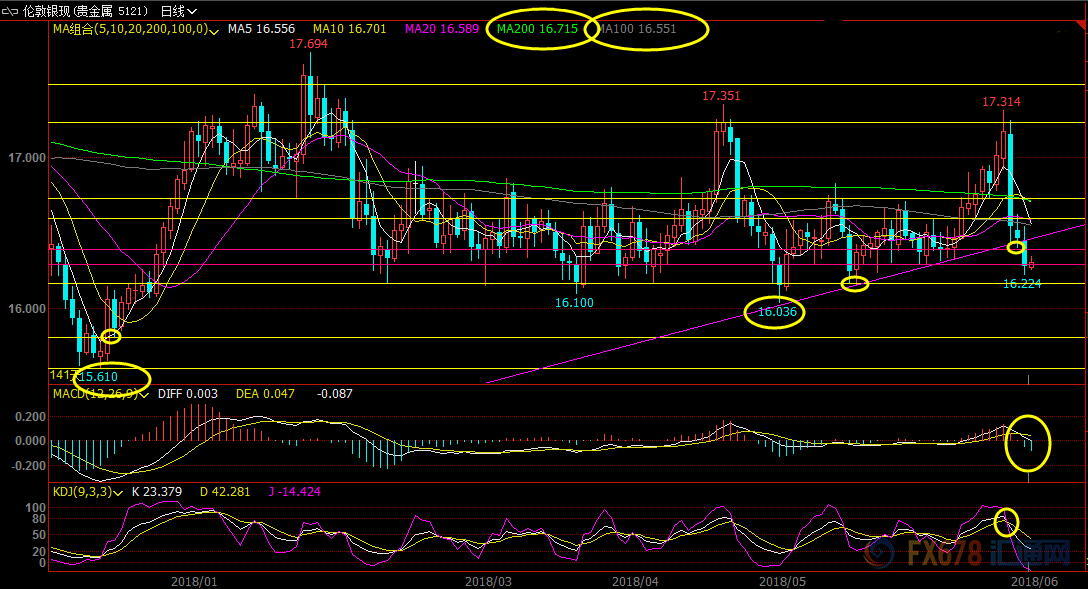This screenshot has height=589, width=1088.
Task: Click the link icon before 伦敦银现 title
Action: pos(12,11)
